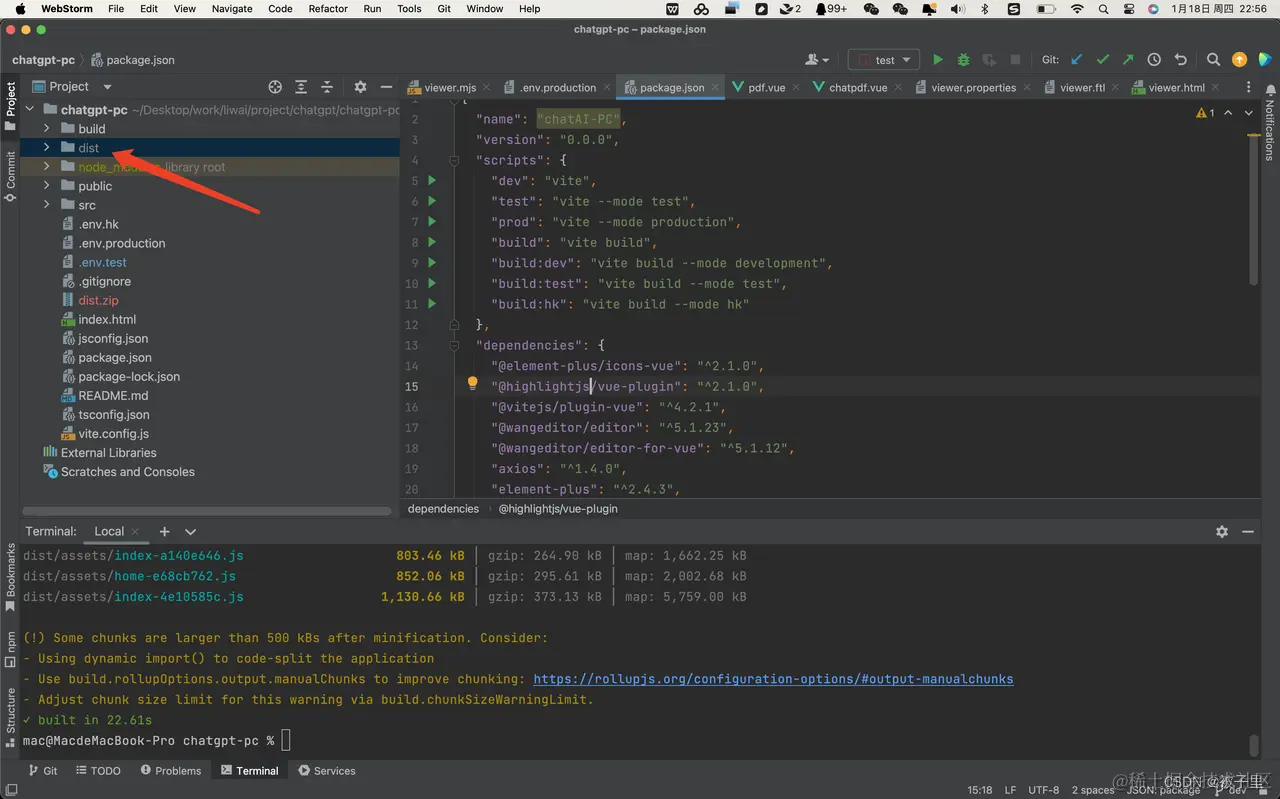Open the Refactor menu
This screenshot has width=1280, height=799.
click(x=328, y=9)
